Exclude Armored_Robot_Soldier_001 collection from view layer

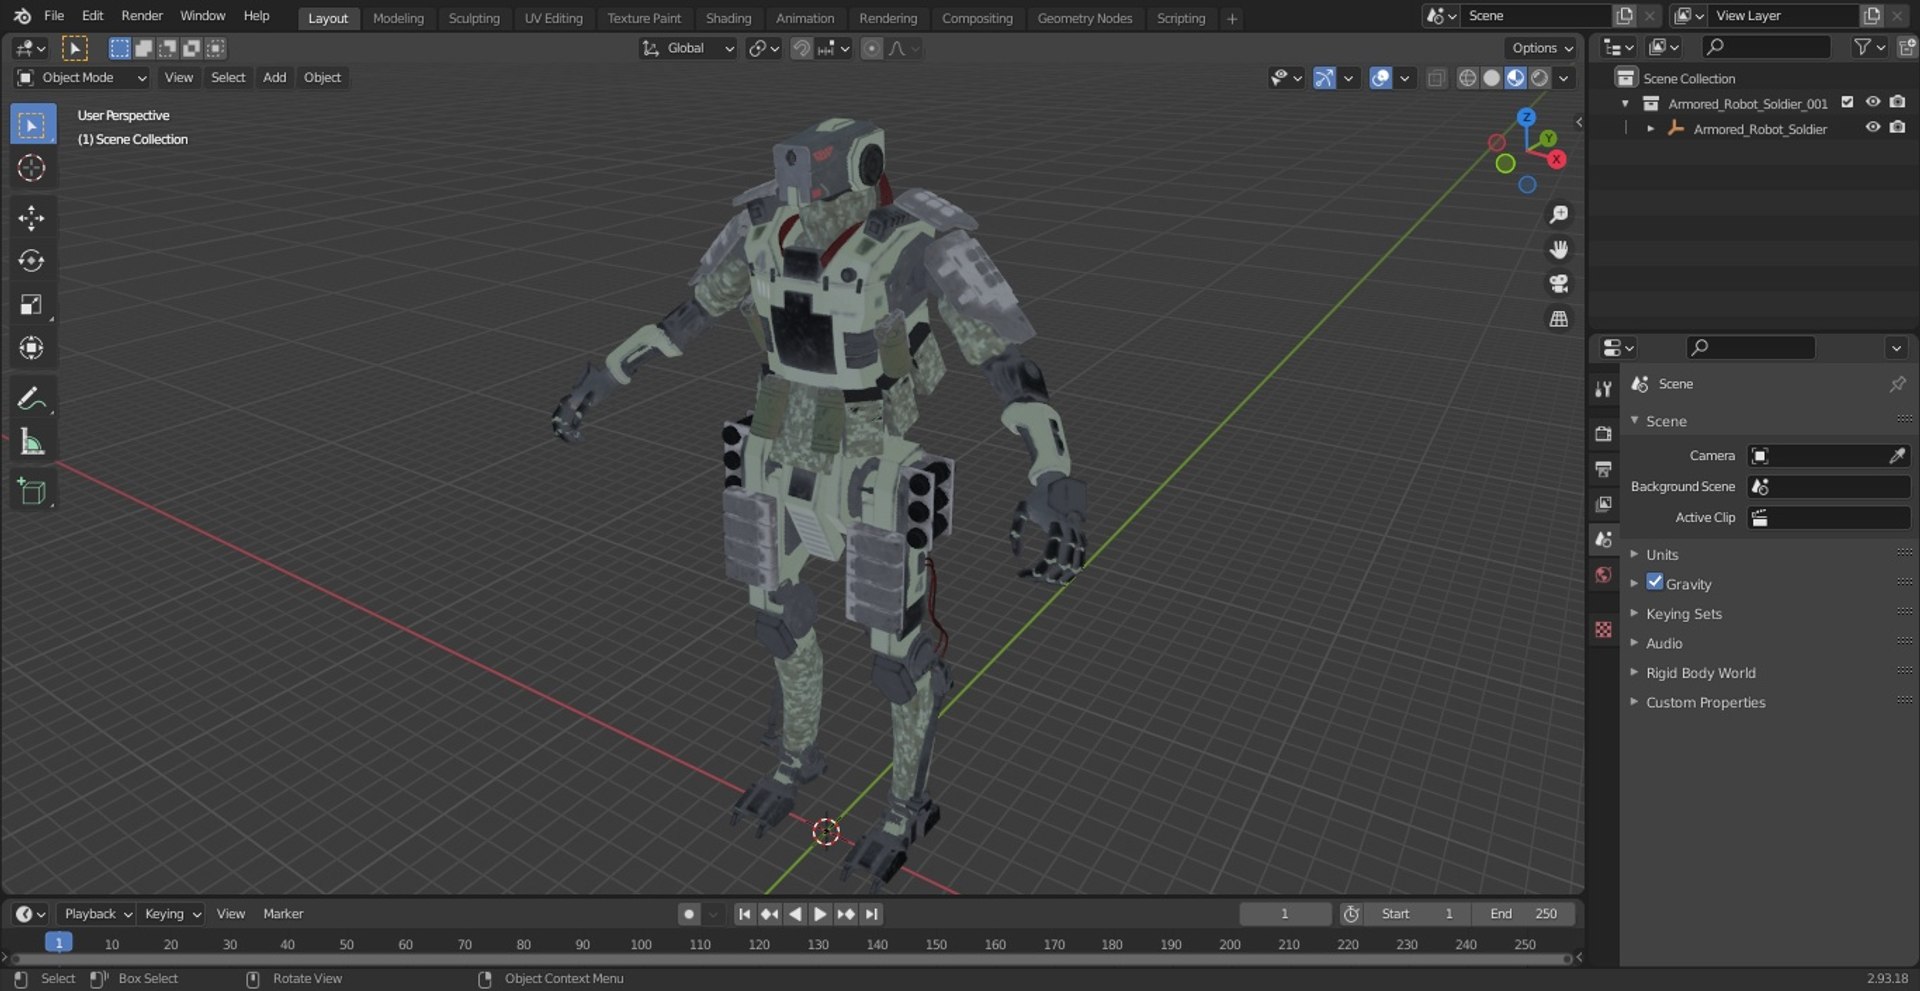click(1847, 102)
